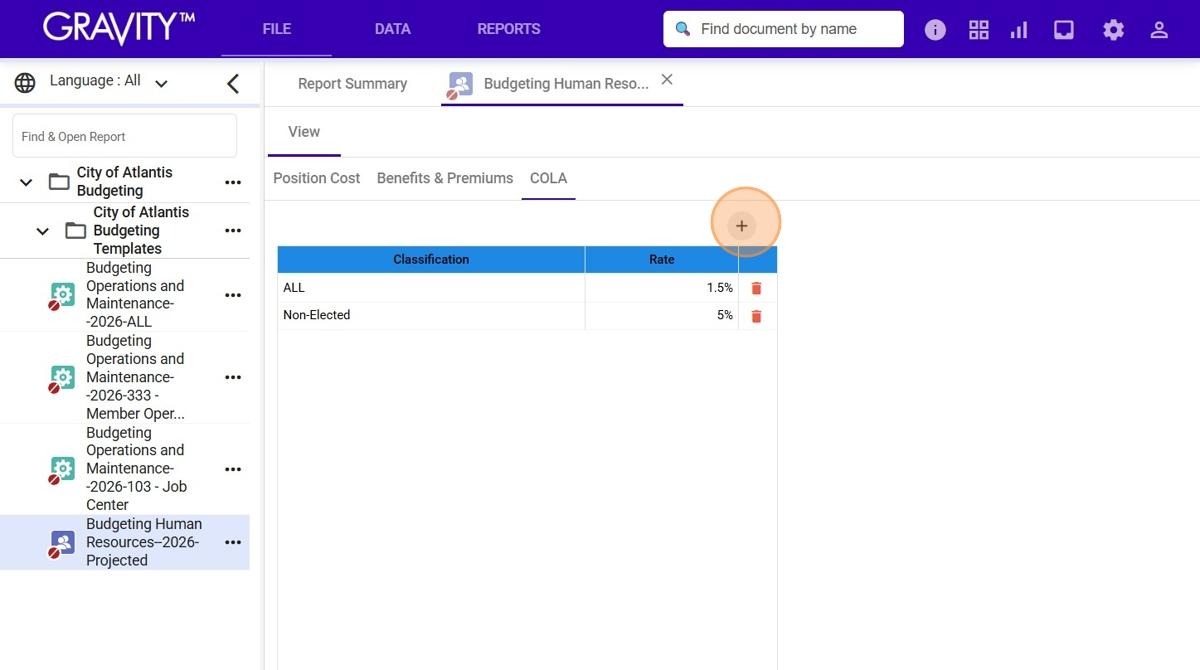Close the Budgeting Human Reso... tab
The image size is (1200, 670).
[667, 79]
